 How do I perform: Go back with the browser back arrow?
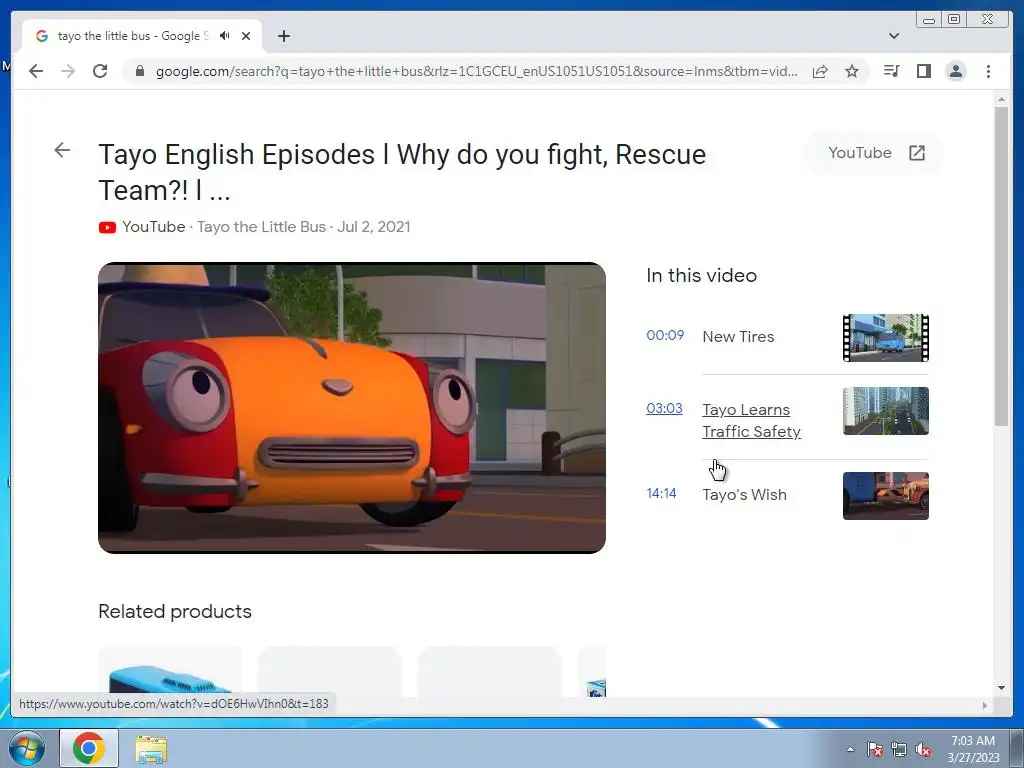36,71
